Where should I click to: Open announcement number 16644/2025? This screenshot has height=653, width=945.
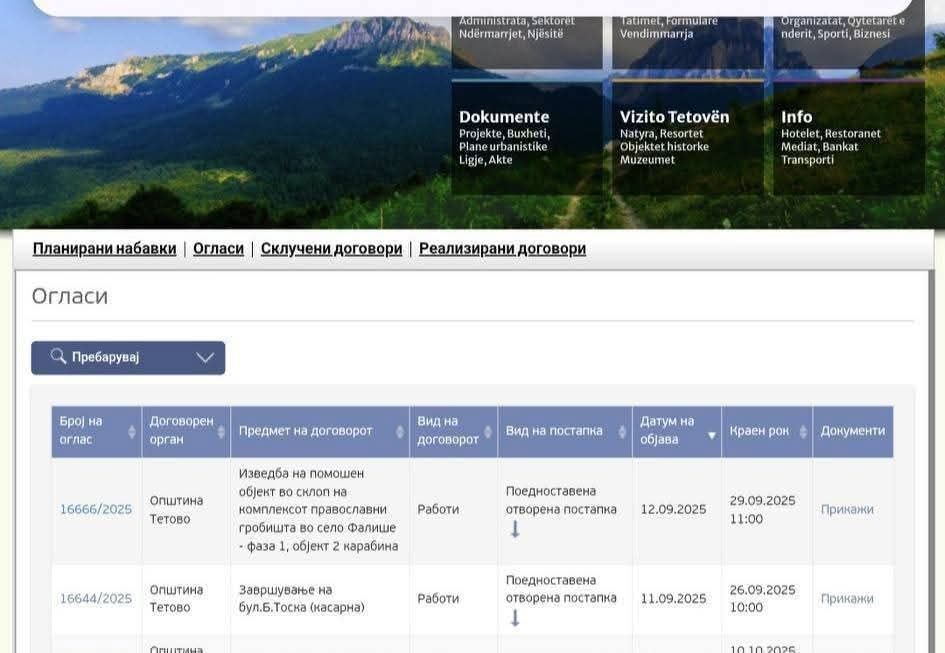coord(96,598)
